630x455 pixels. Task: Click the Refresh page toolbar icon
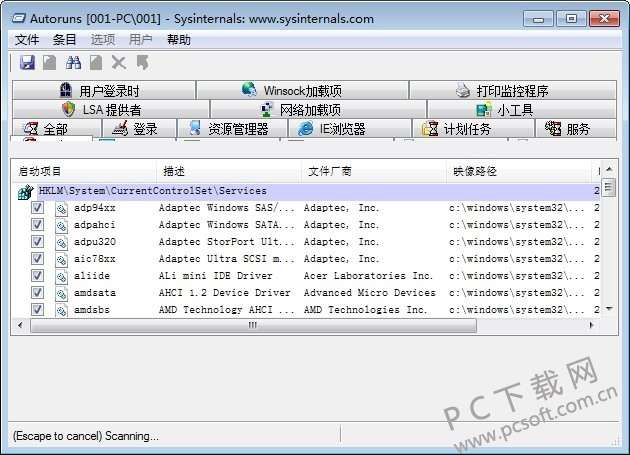[50, 63]
